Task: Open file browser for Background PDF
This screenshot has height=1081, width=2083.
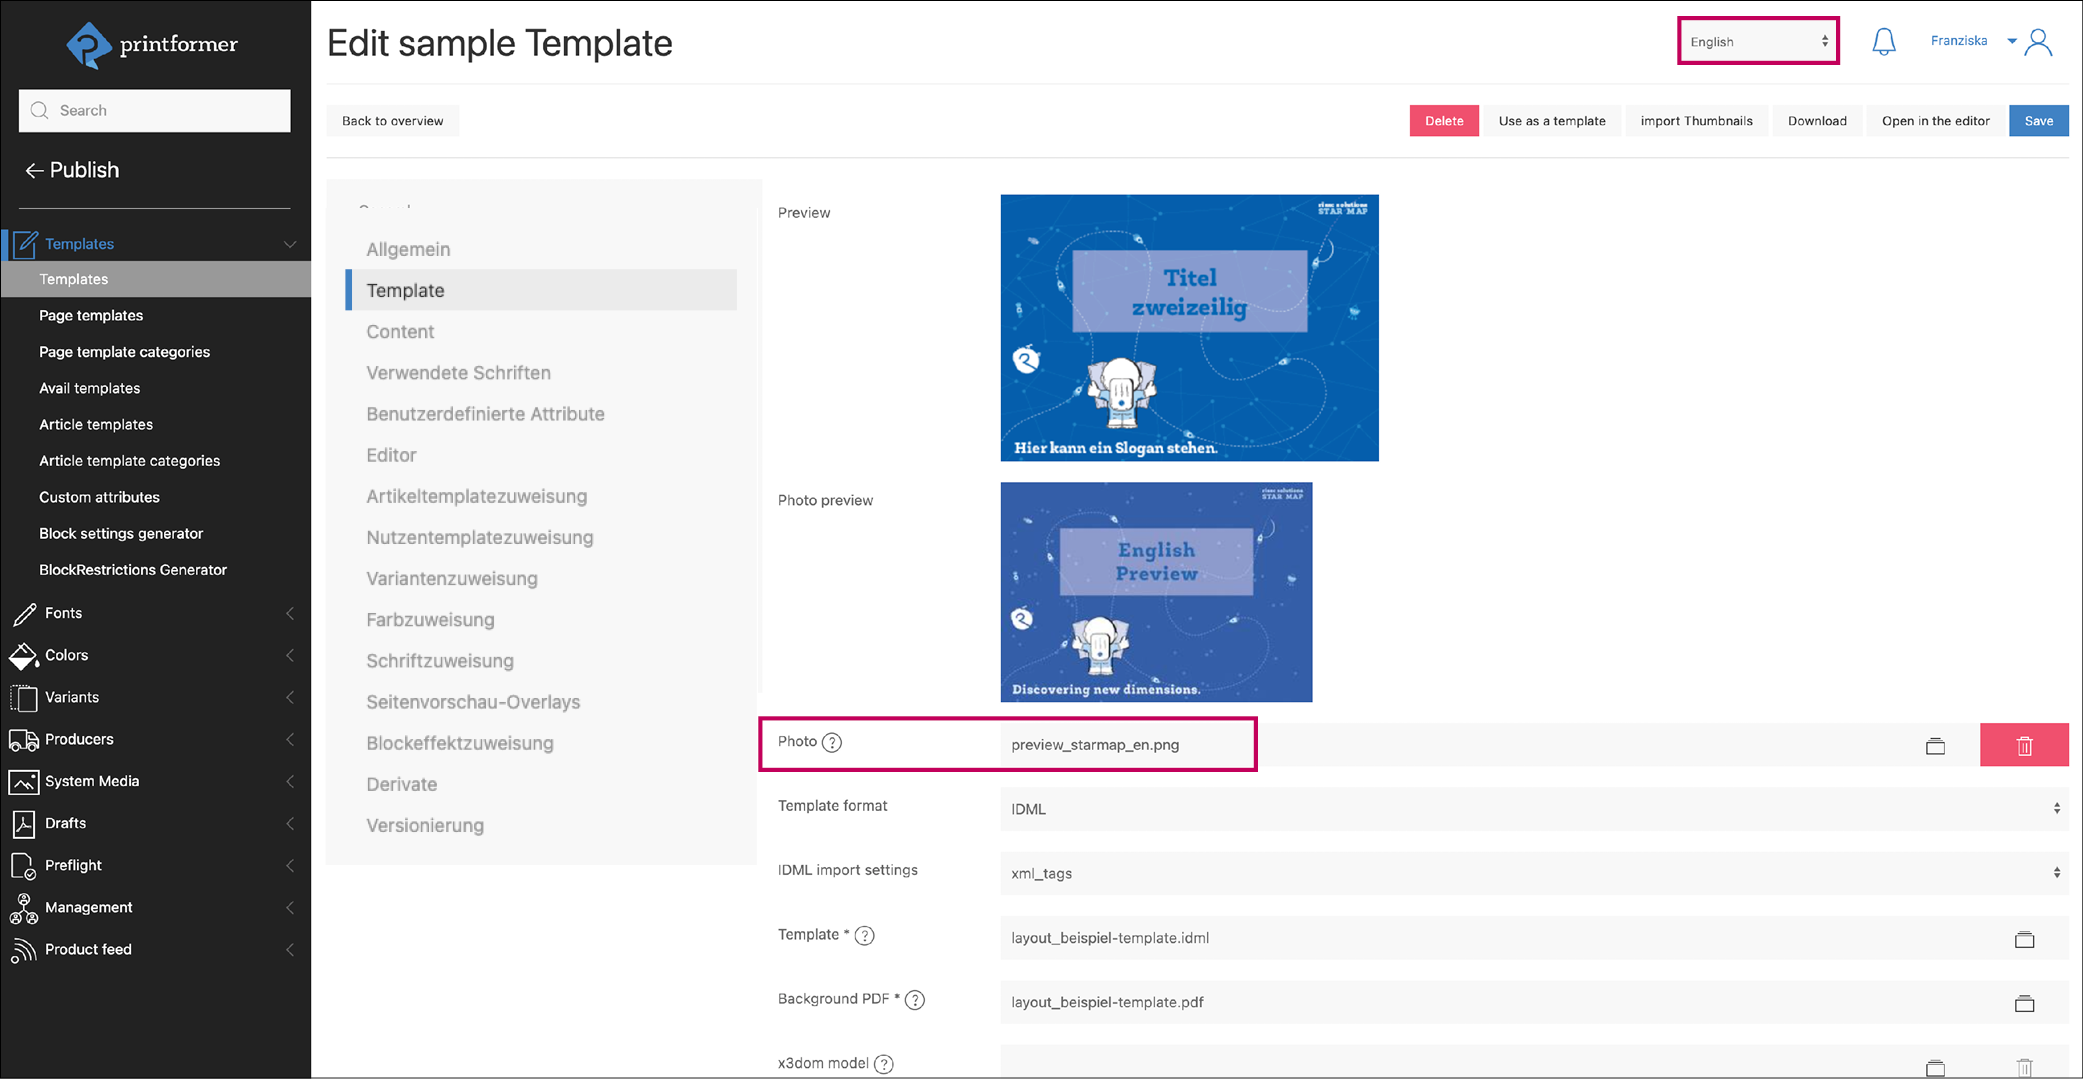Action: pyautogui.click(x=2024, y=1003)
